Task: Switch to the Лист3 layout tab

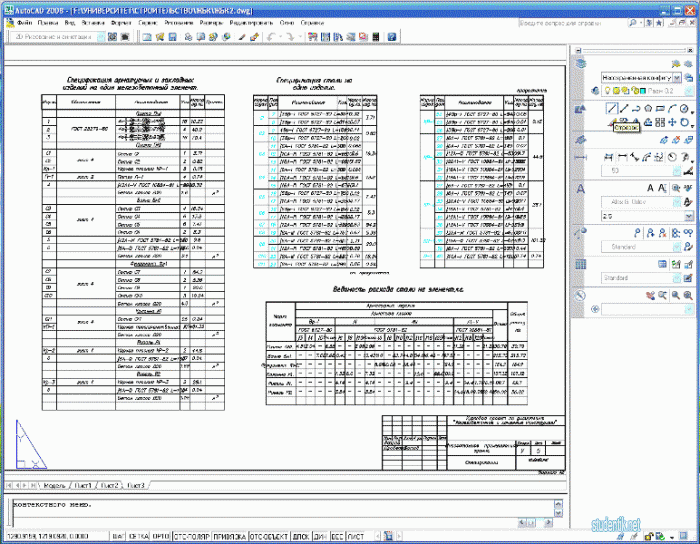Action: coord(136,485)
